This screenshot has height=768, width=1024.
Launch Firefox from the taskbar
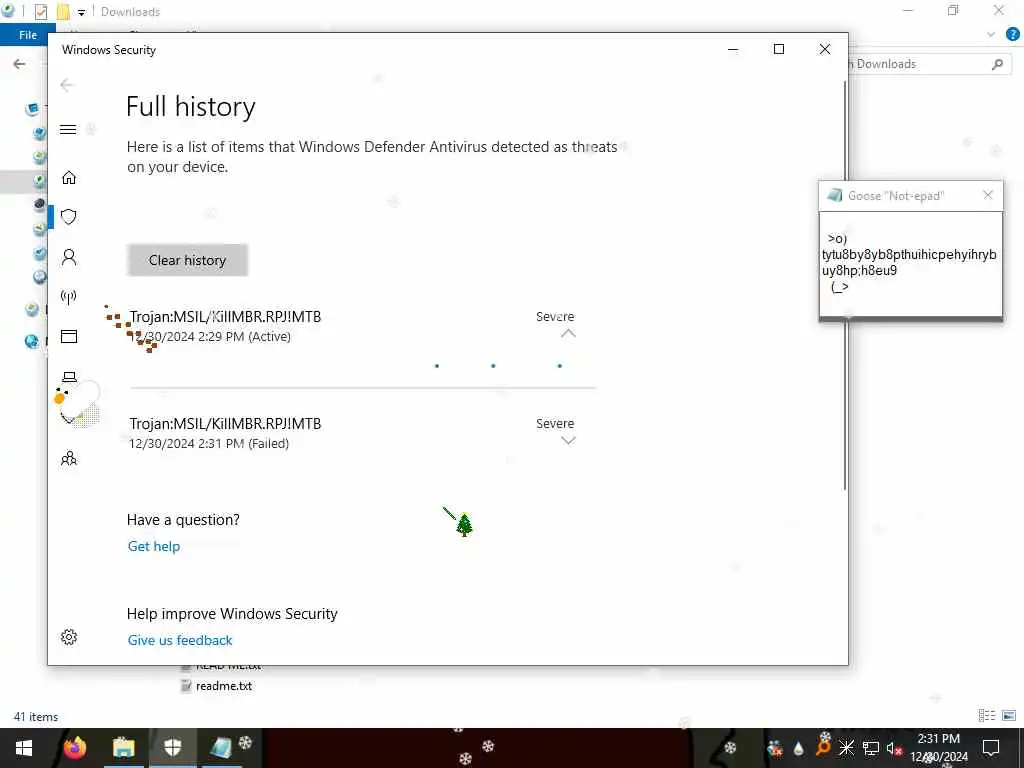pos(75,748)
